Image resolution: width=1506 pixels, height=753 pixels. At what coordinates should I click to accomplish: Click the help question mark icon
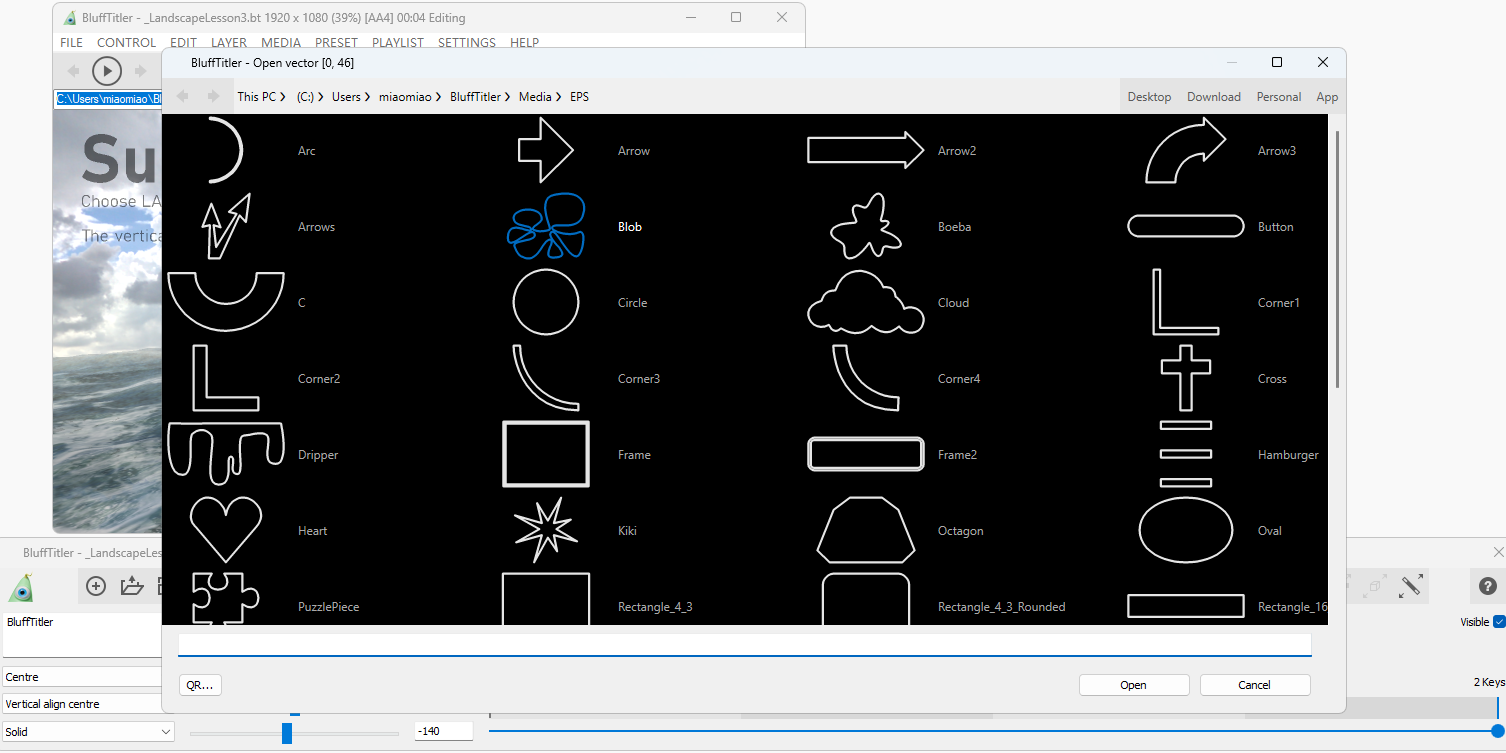(1487, 586)
